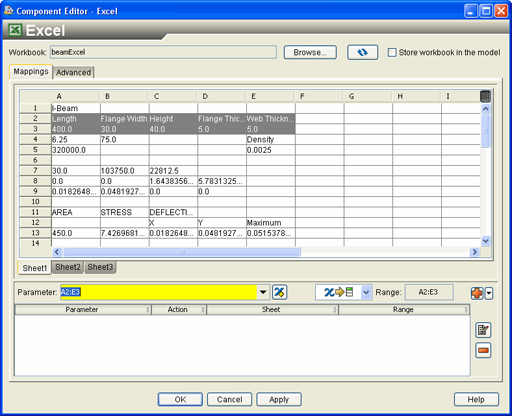Open the Parameter combo box dropdown

(263, 292)
